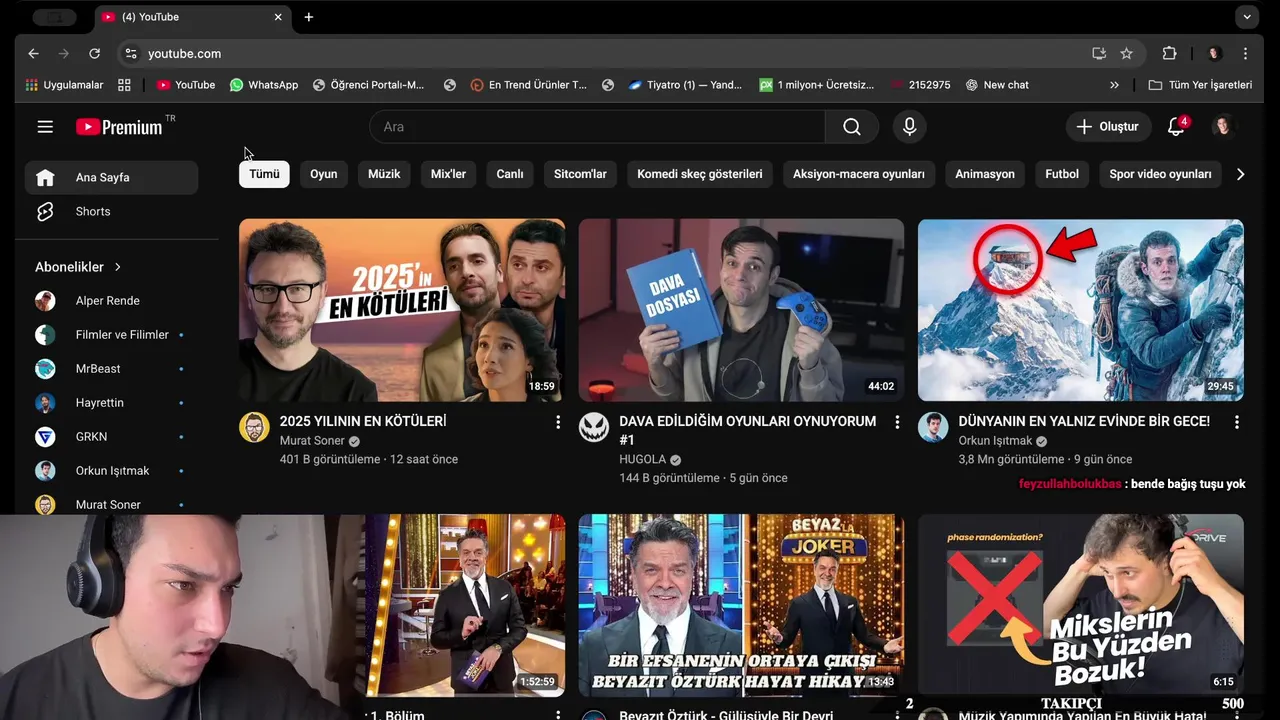Play the Beyazıt Öztürk Hayat Hikayesi thumbnail
1280x720 pixels.
741,605
